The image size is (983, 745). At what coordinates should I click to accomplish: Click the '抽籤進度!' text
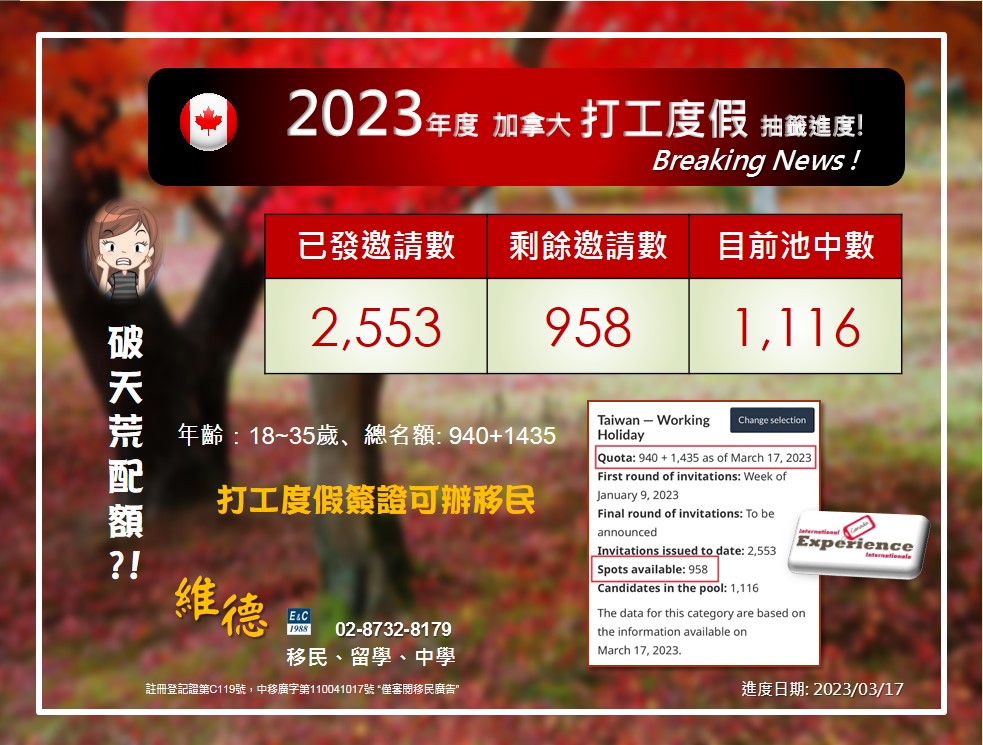coord(812,127)
